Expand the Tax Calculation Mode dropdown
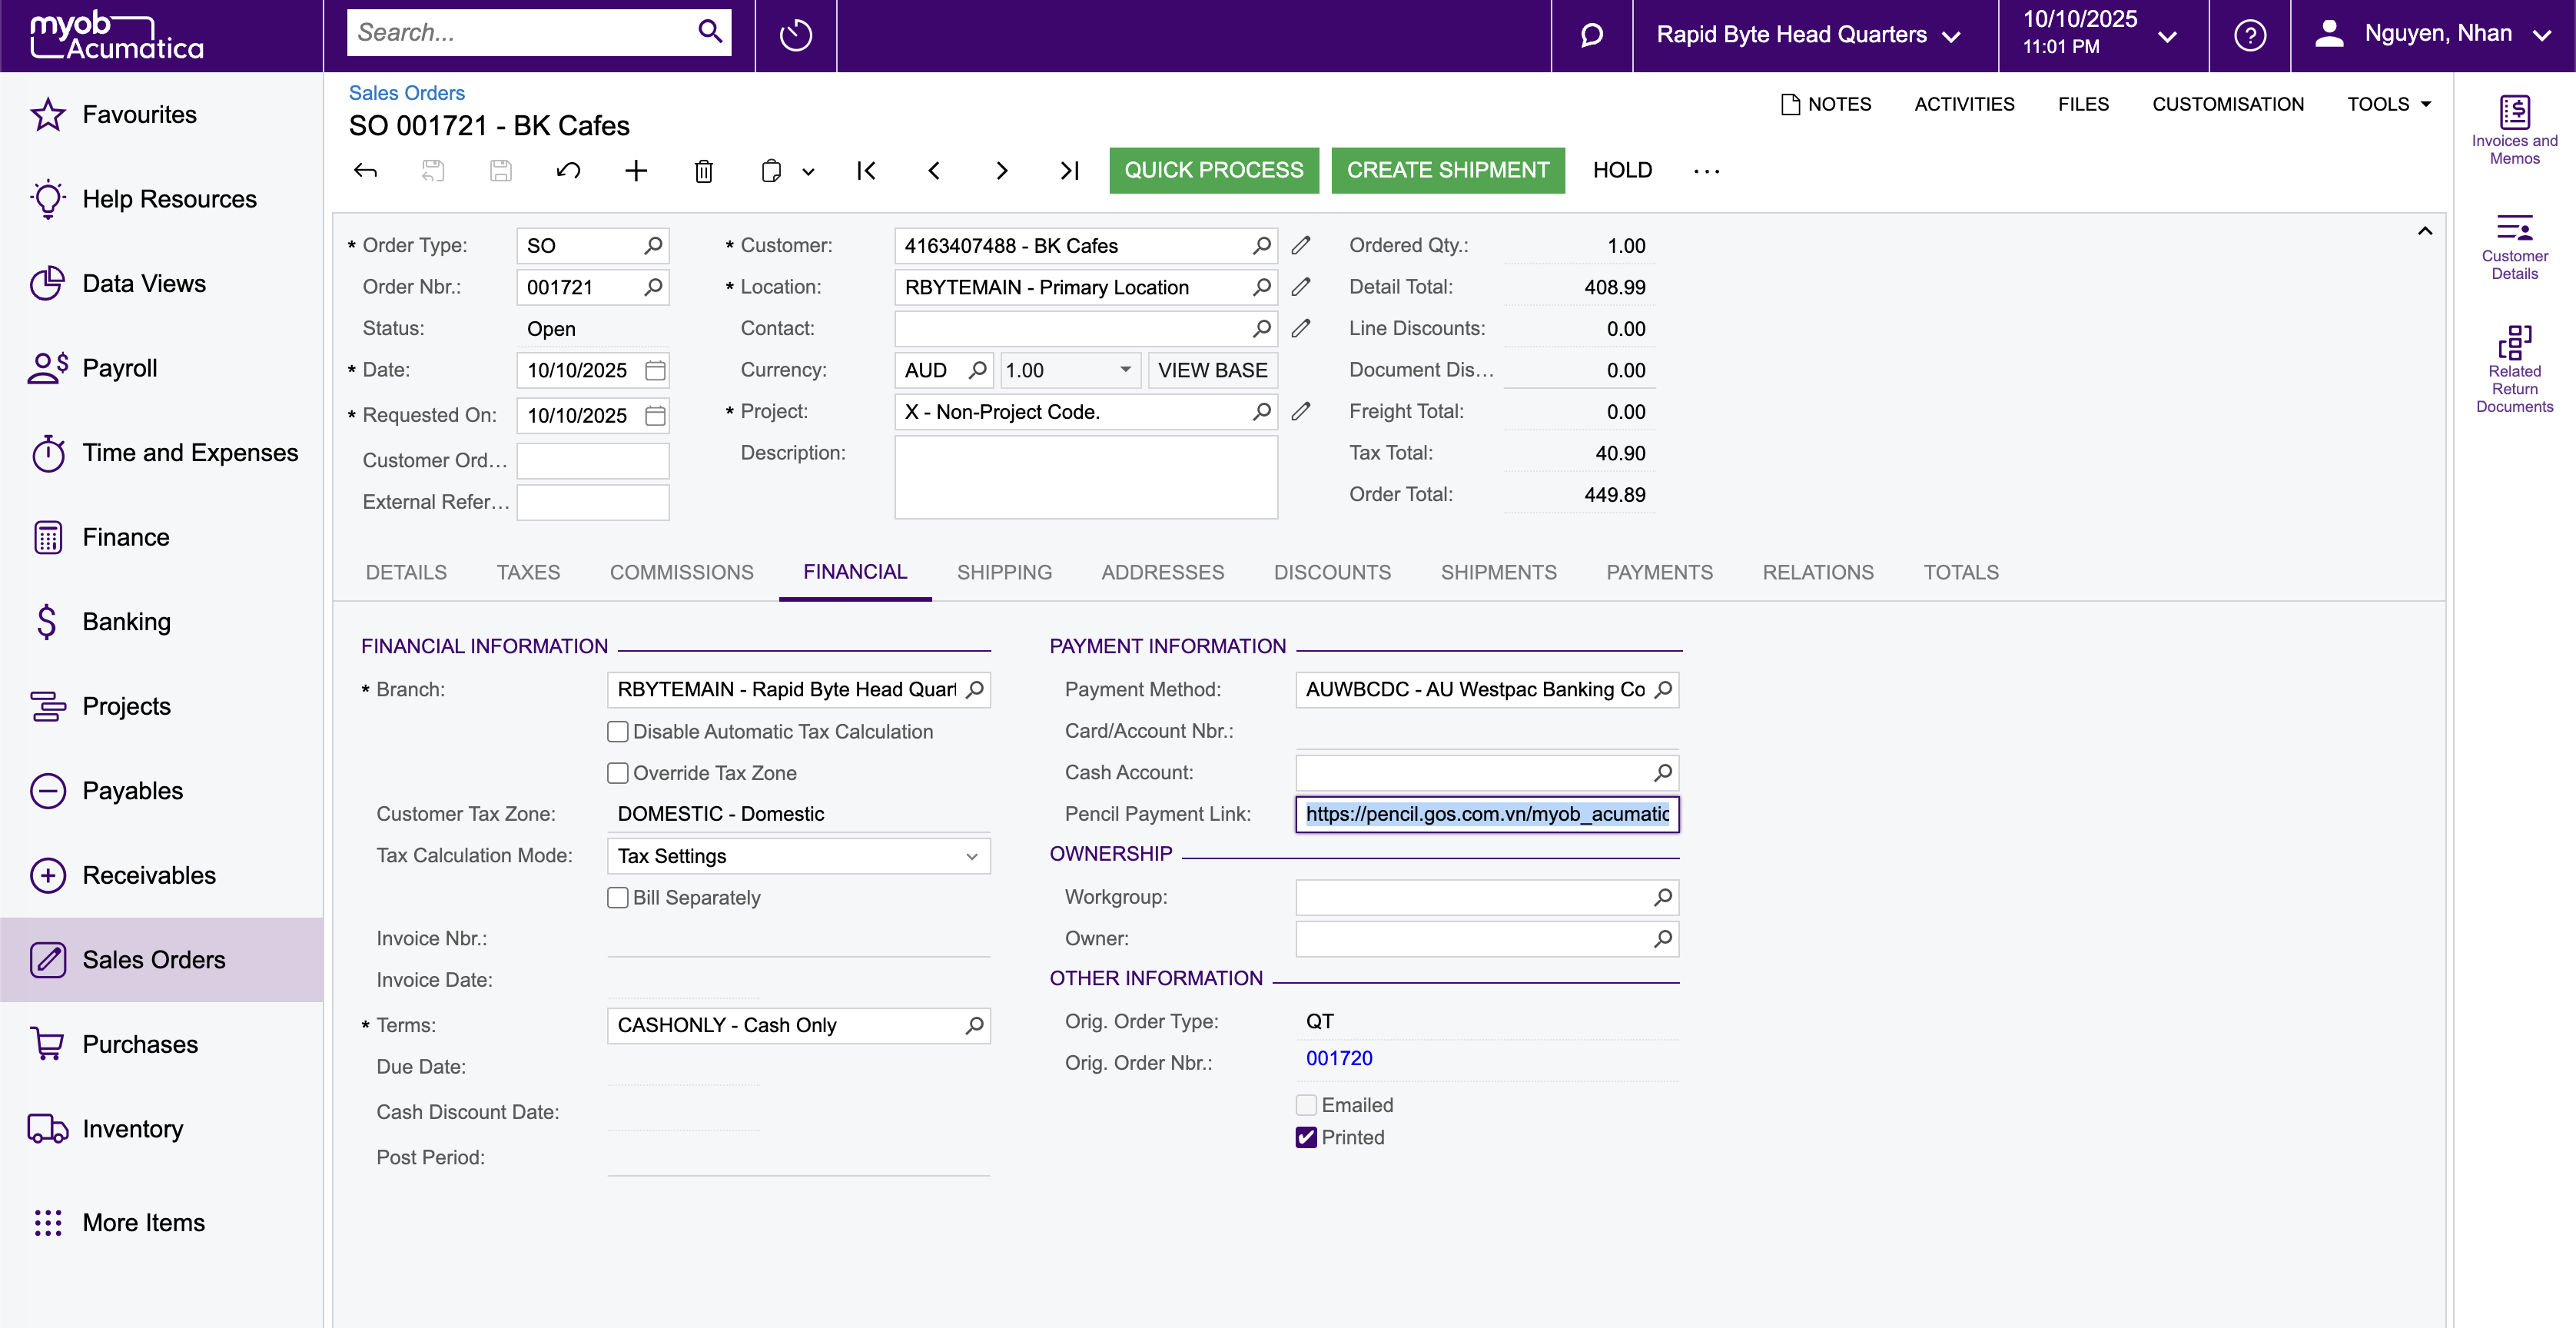Screen dimensions: 2576x1328 point(798,856)
